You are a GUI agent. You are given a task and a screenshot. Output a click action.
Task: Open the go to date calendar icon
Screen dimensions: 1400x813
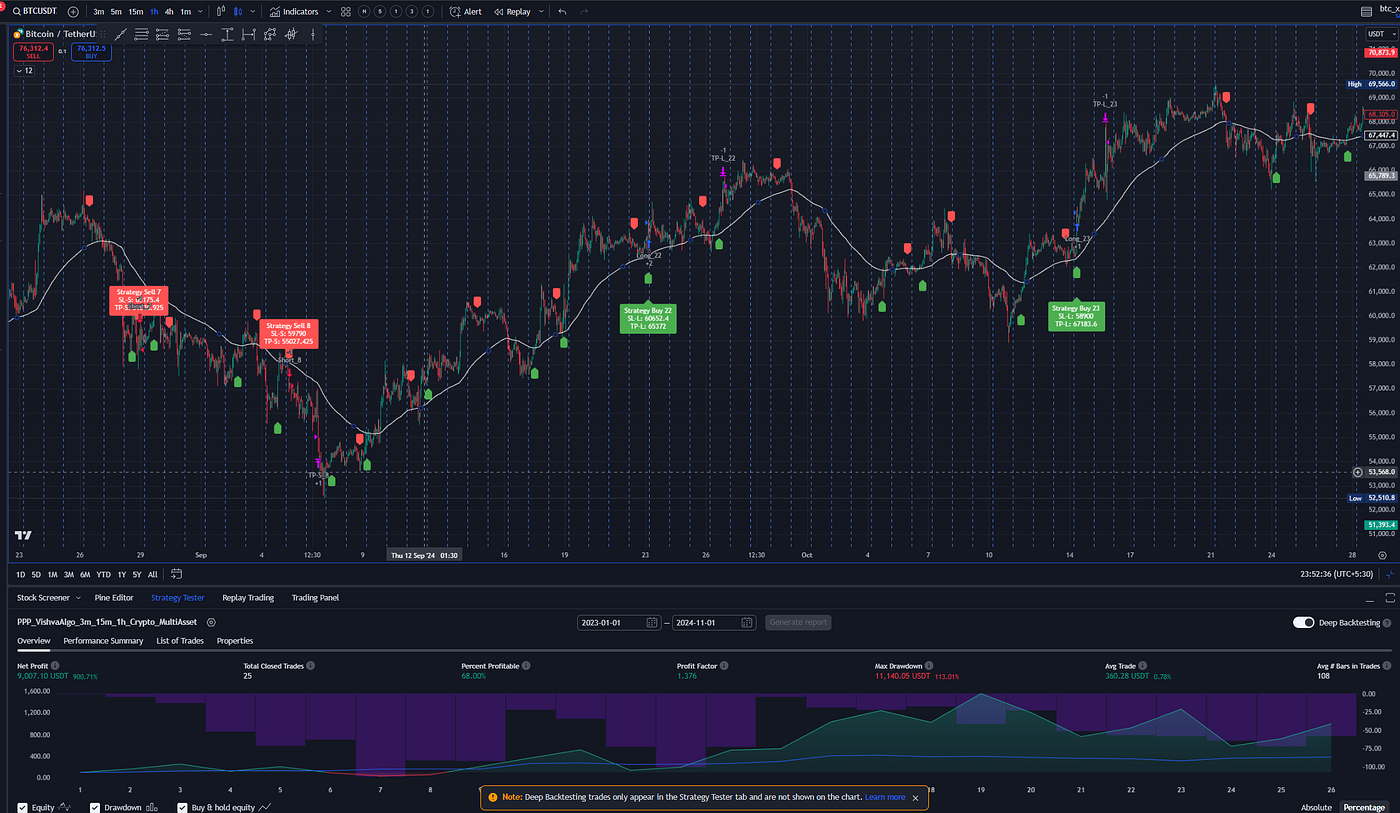tap(176, 574)
